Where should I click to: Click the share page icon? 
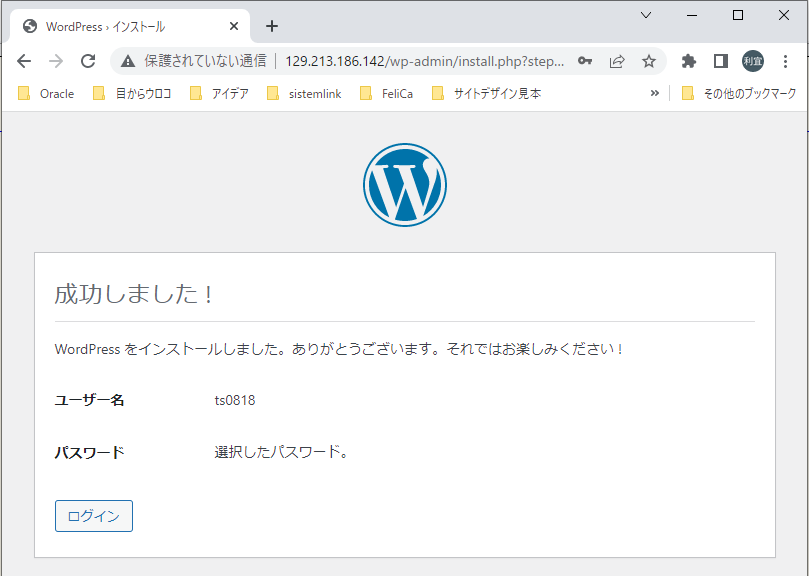click(x=617, y=61)
